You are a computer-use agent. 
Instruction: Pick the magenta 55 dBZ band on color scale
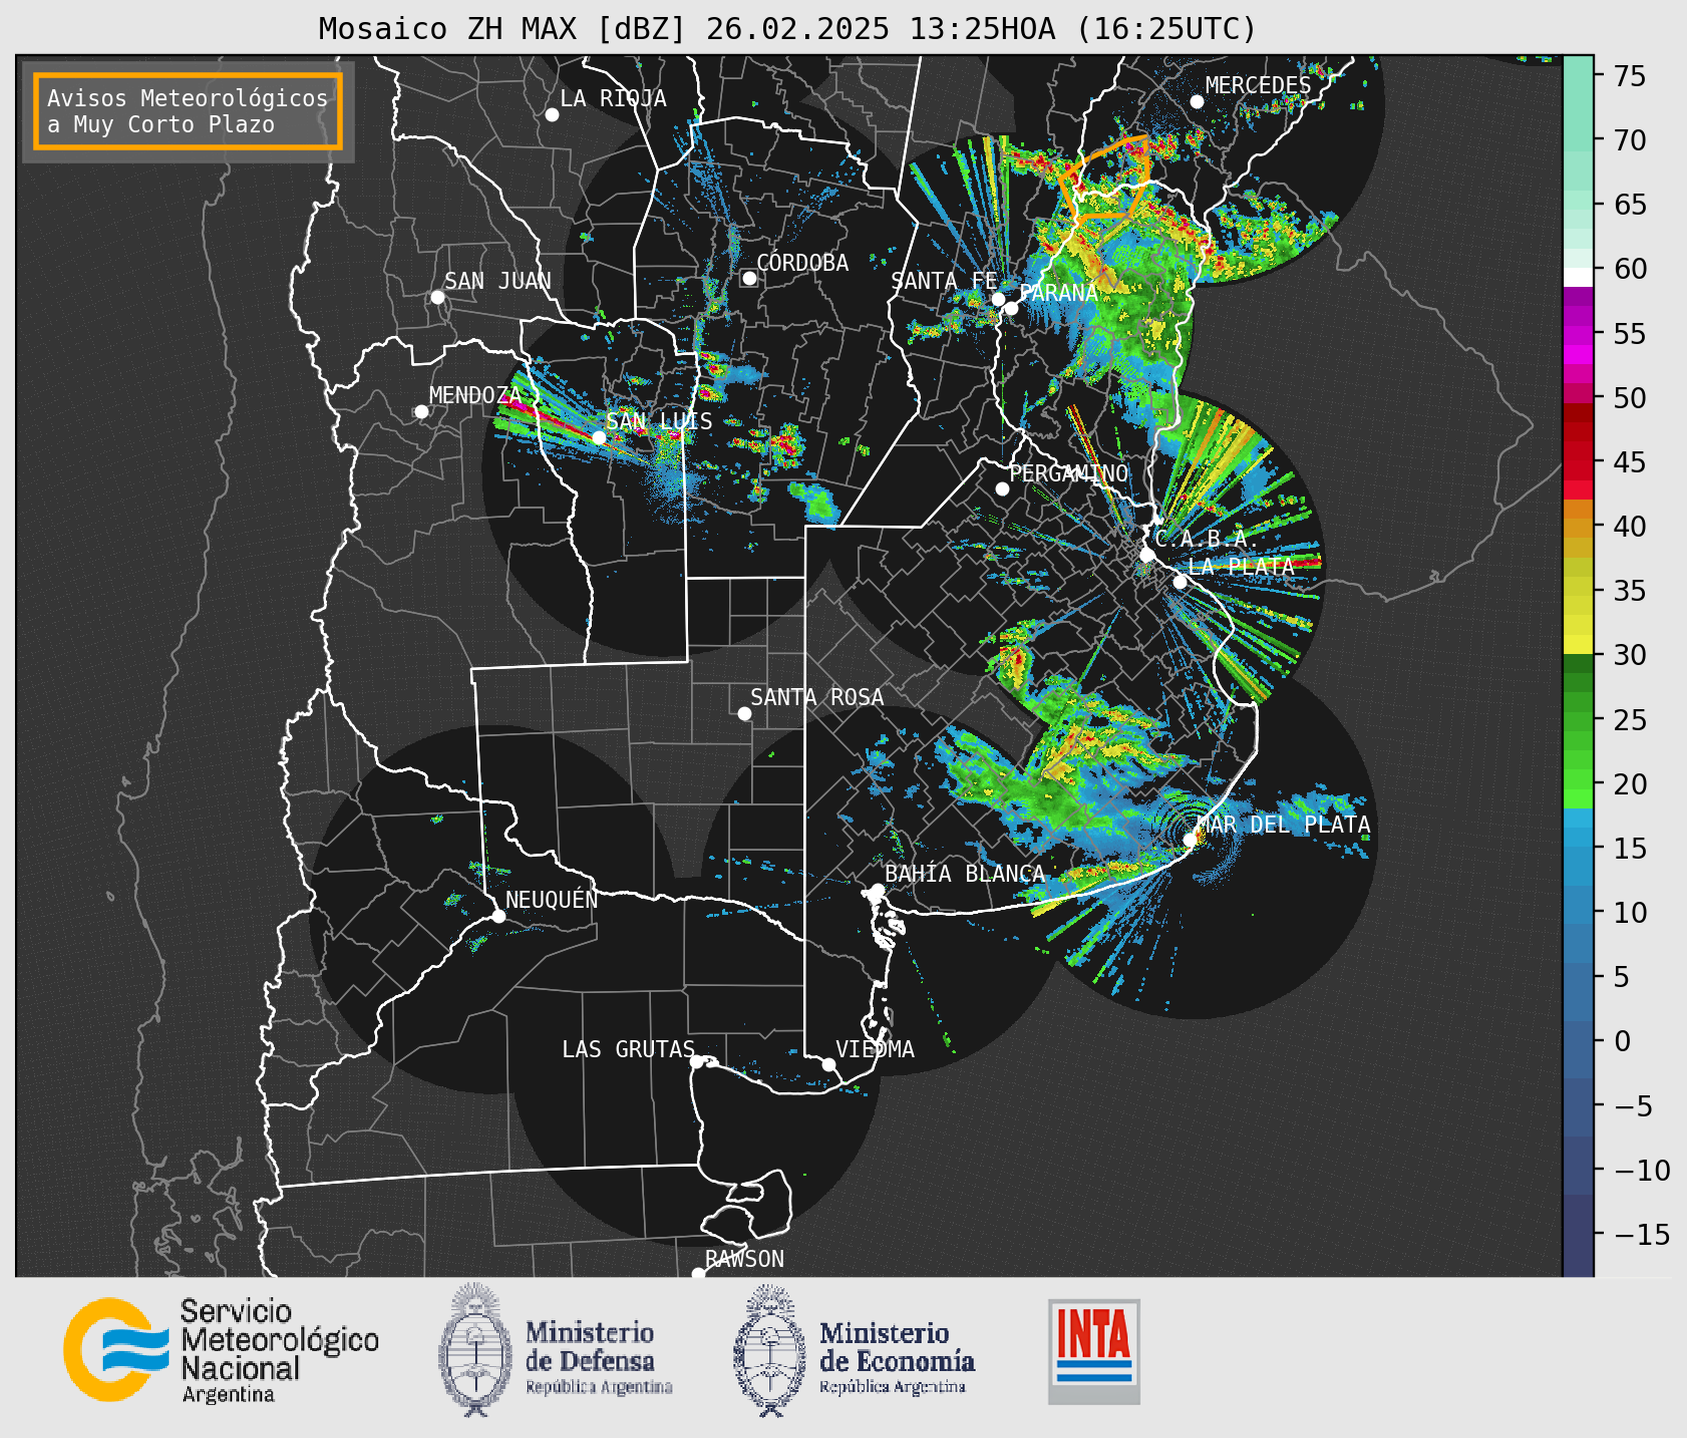click(x=1578, y=333)
